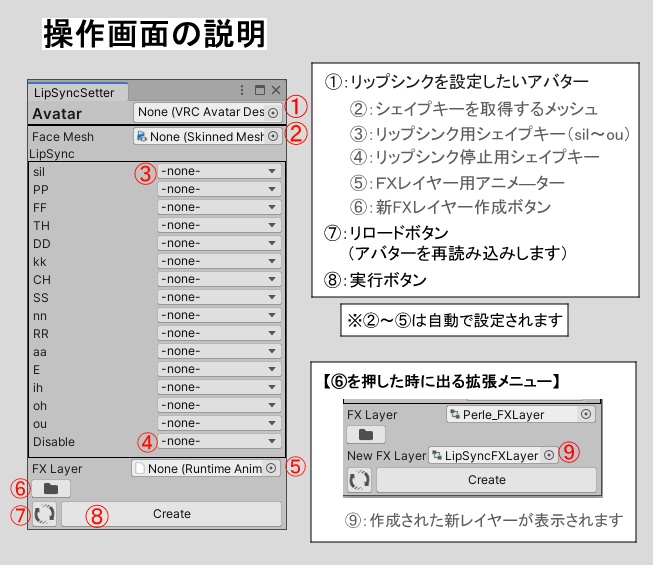
Task: Open the RR shape key dropdown
Action: [x=219, y=333]
